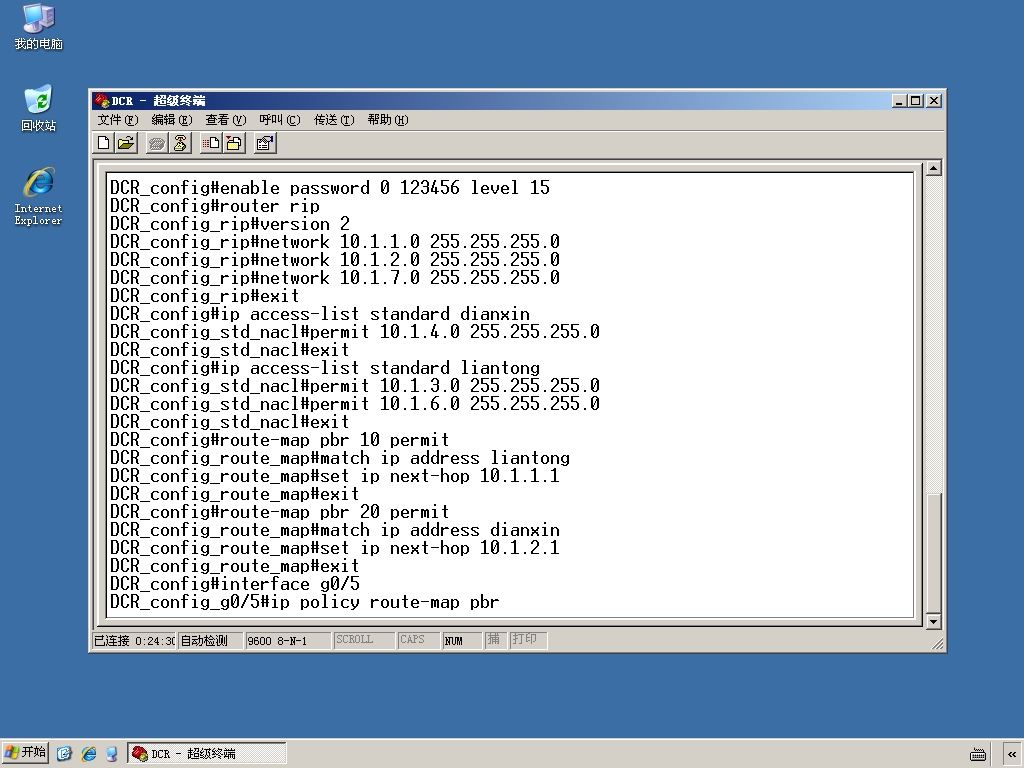Click the My Computer desktop icon
The height and width of the screenshot is (768, 1024).
39,27
